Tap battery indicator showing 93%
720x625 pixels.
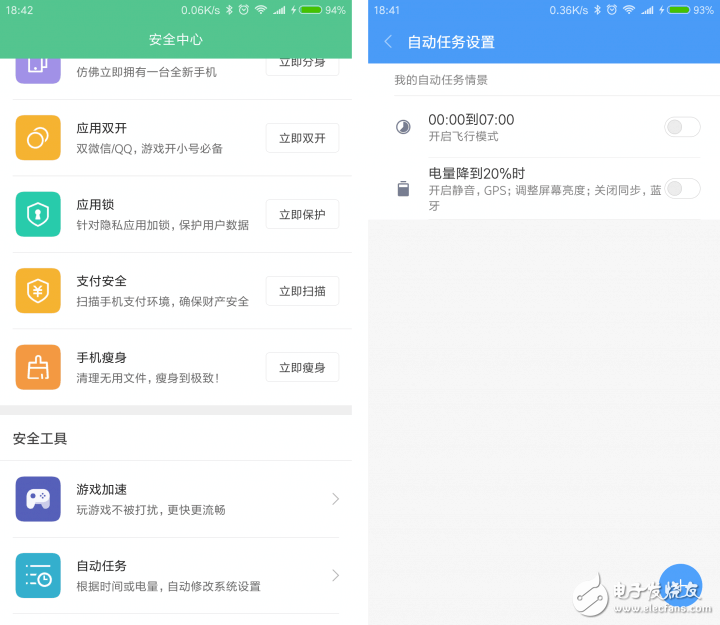click(679, 10)
